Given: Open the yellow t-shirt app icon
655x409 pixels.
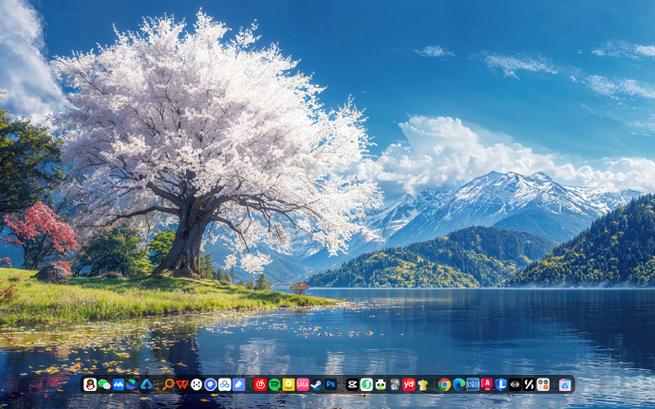Looking at the screenshot, I should [x=423, y=384].
